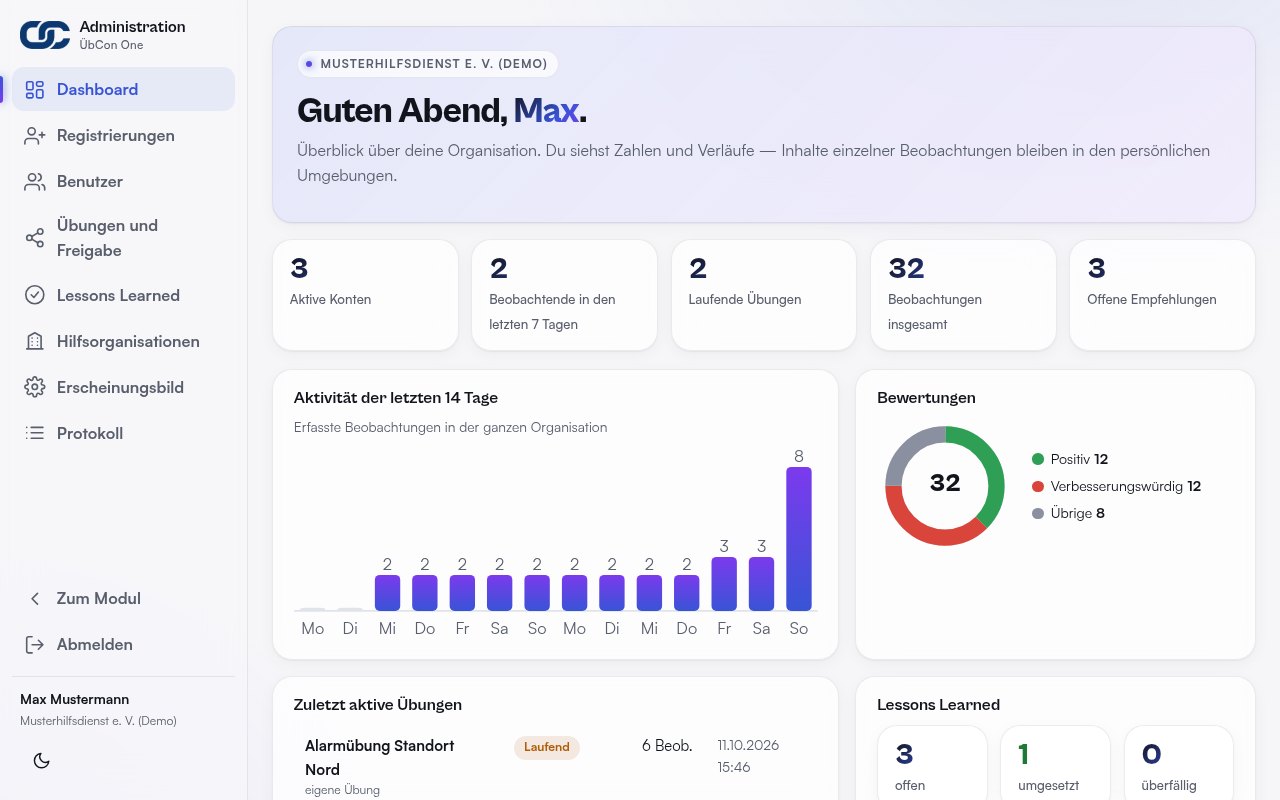Open the Protokoll page
Image resolution: width=1280 pixels, height=800 pixels.
click(x=124, y=434)
